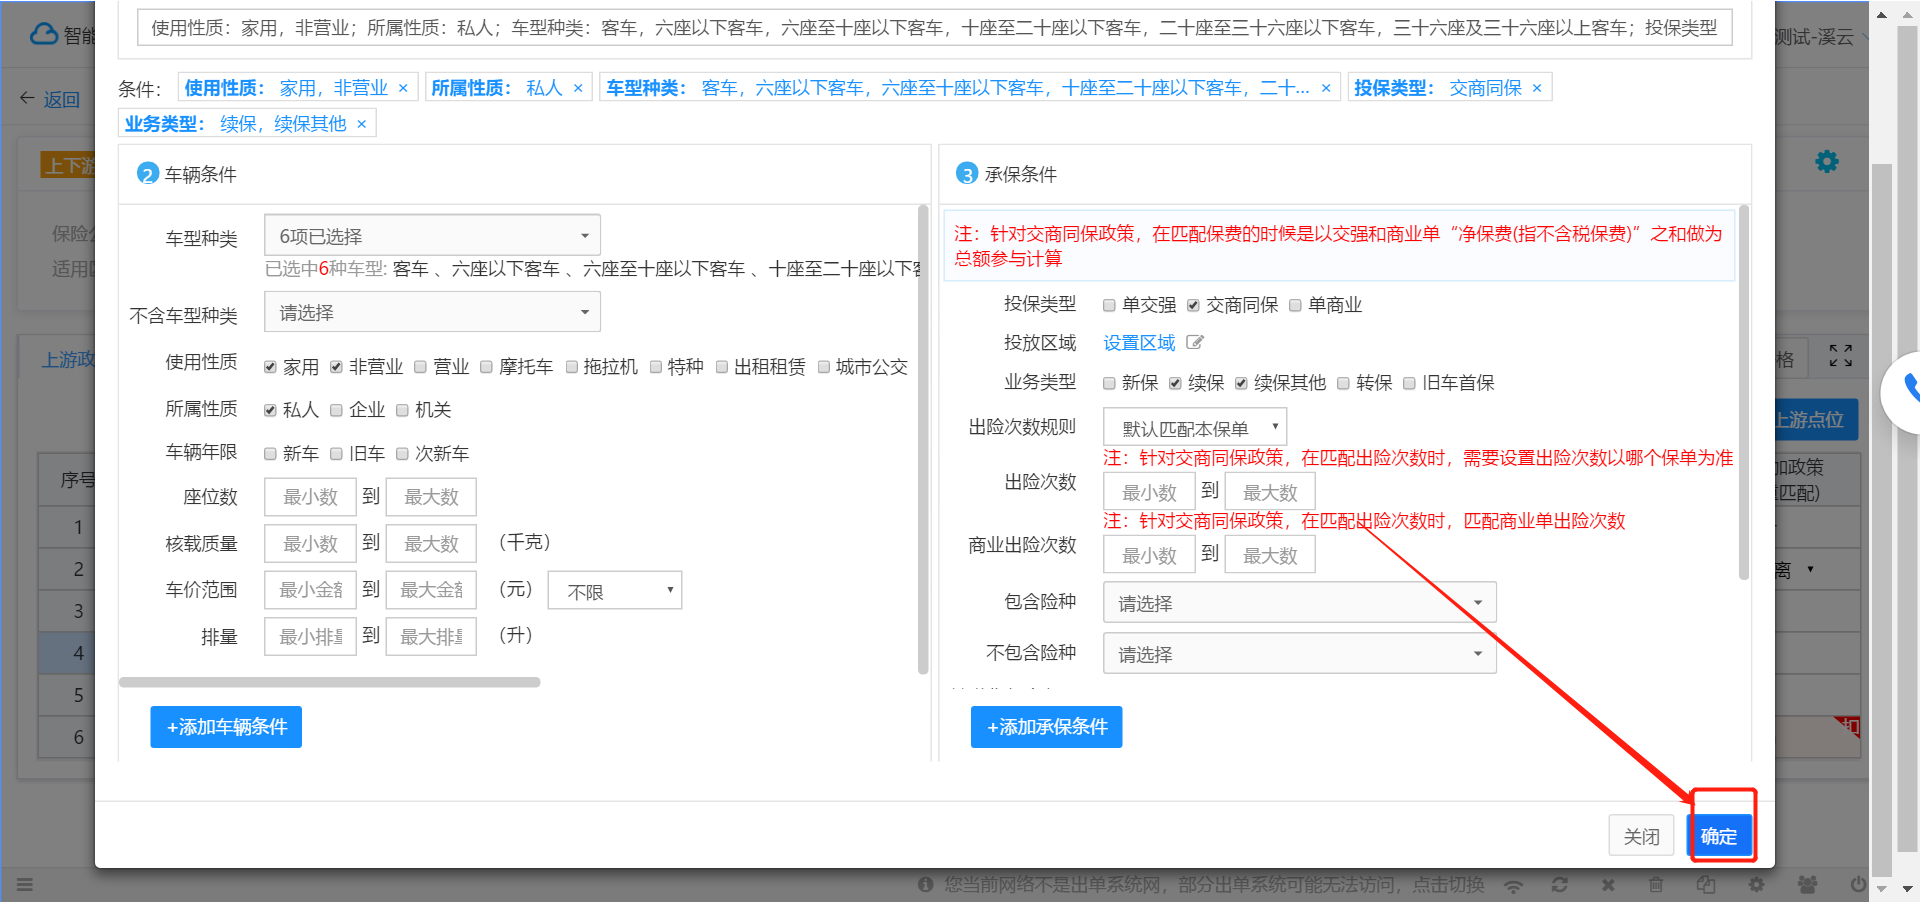The height and width of the screenshot is (902, 1920).
Task: Check the 新保 business type checkbox
Action: pos(1109,383)
